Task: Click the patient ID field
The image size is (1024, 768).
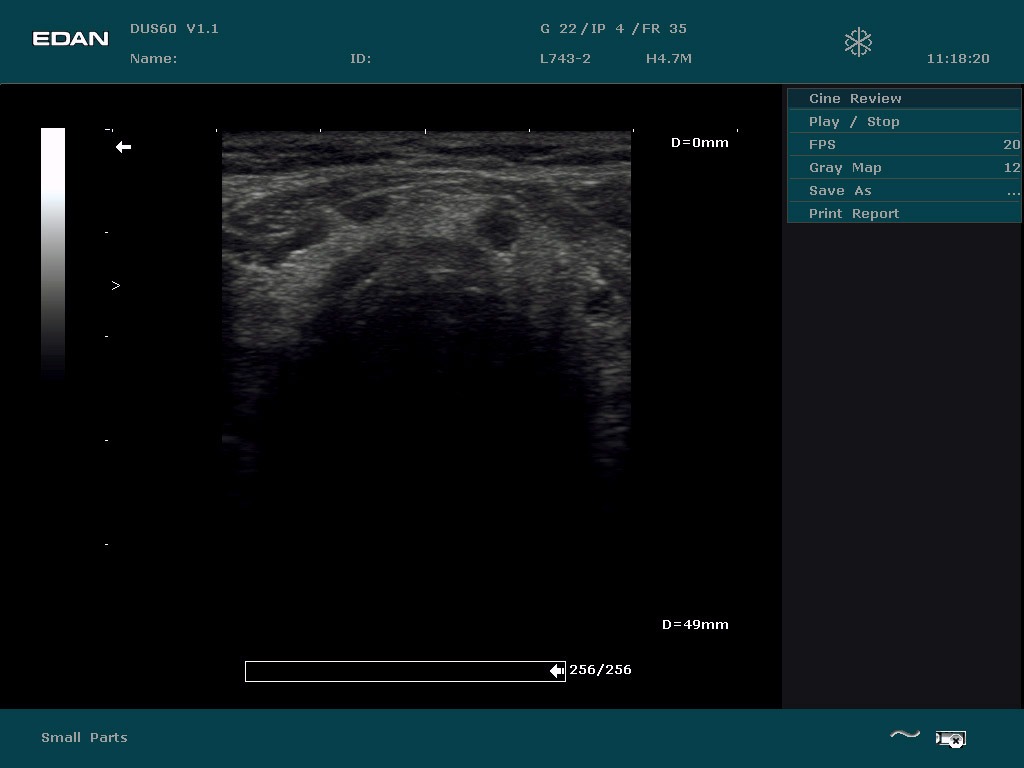Action: (360, 59)
